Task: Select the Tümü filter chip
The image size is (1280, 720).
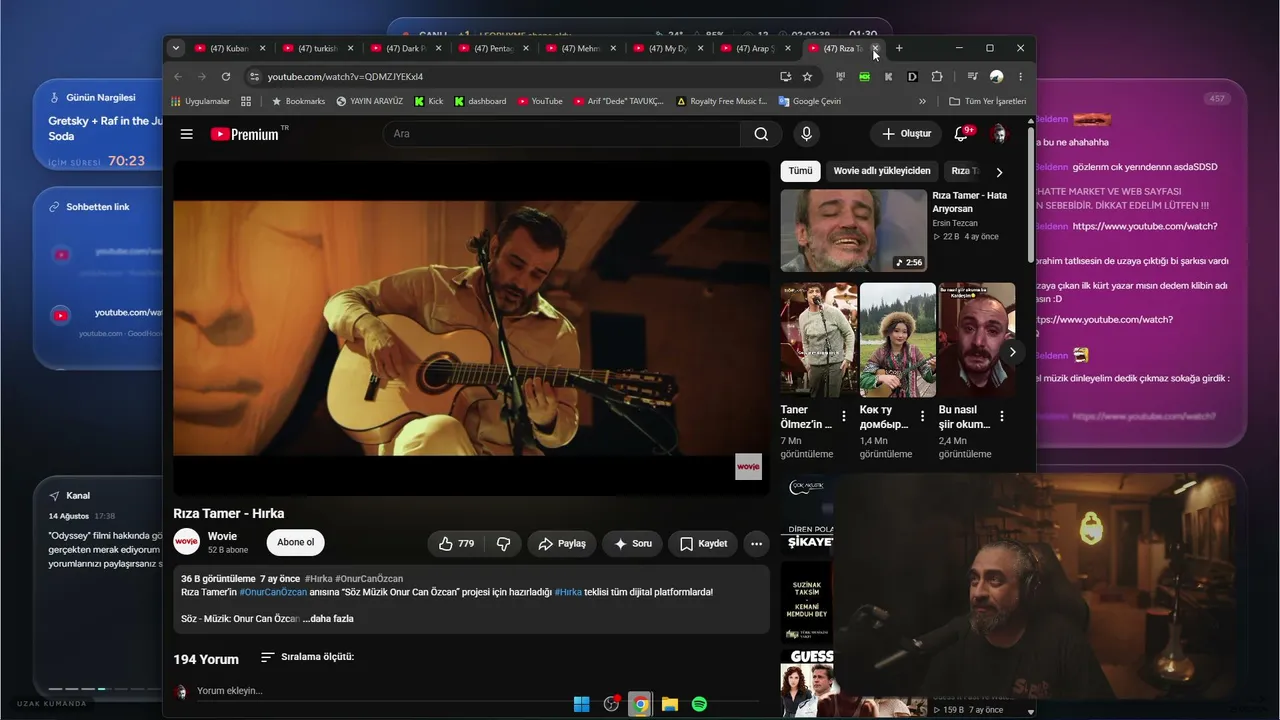Action: point(800,171)
